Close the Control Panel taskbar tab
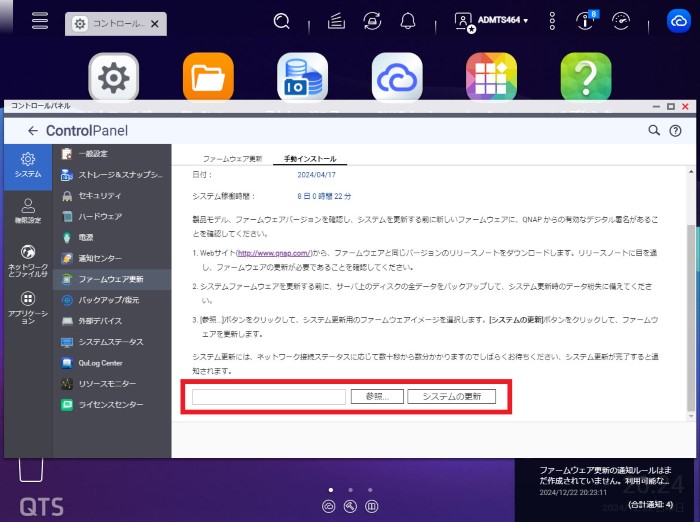700x522 pixels. [x=155, y=24]
